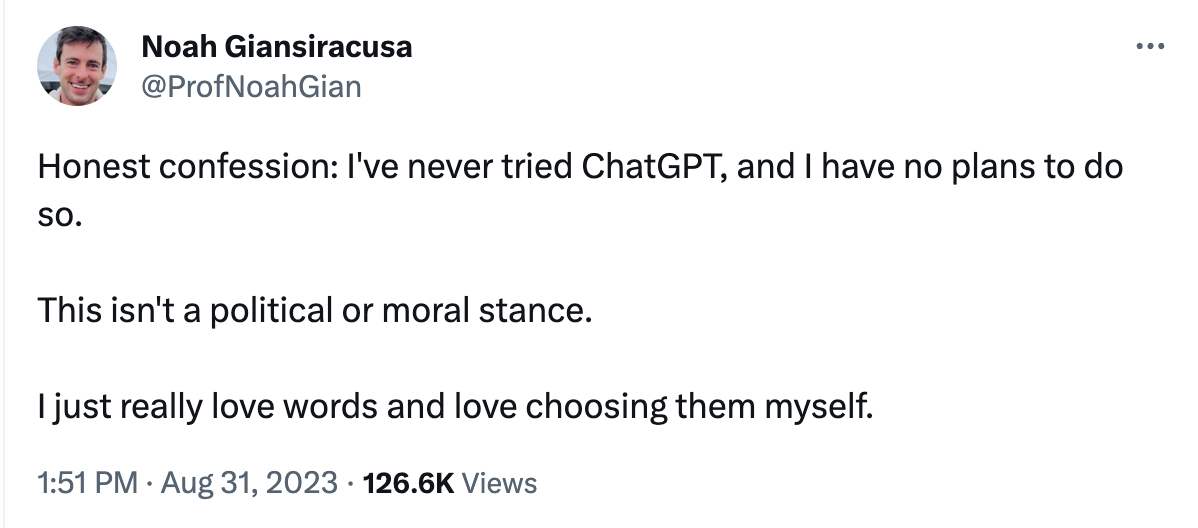Click the phrase "no plans to do"
This screenshot has width=1198, height=528.
1013,167
